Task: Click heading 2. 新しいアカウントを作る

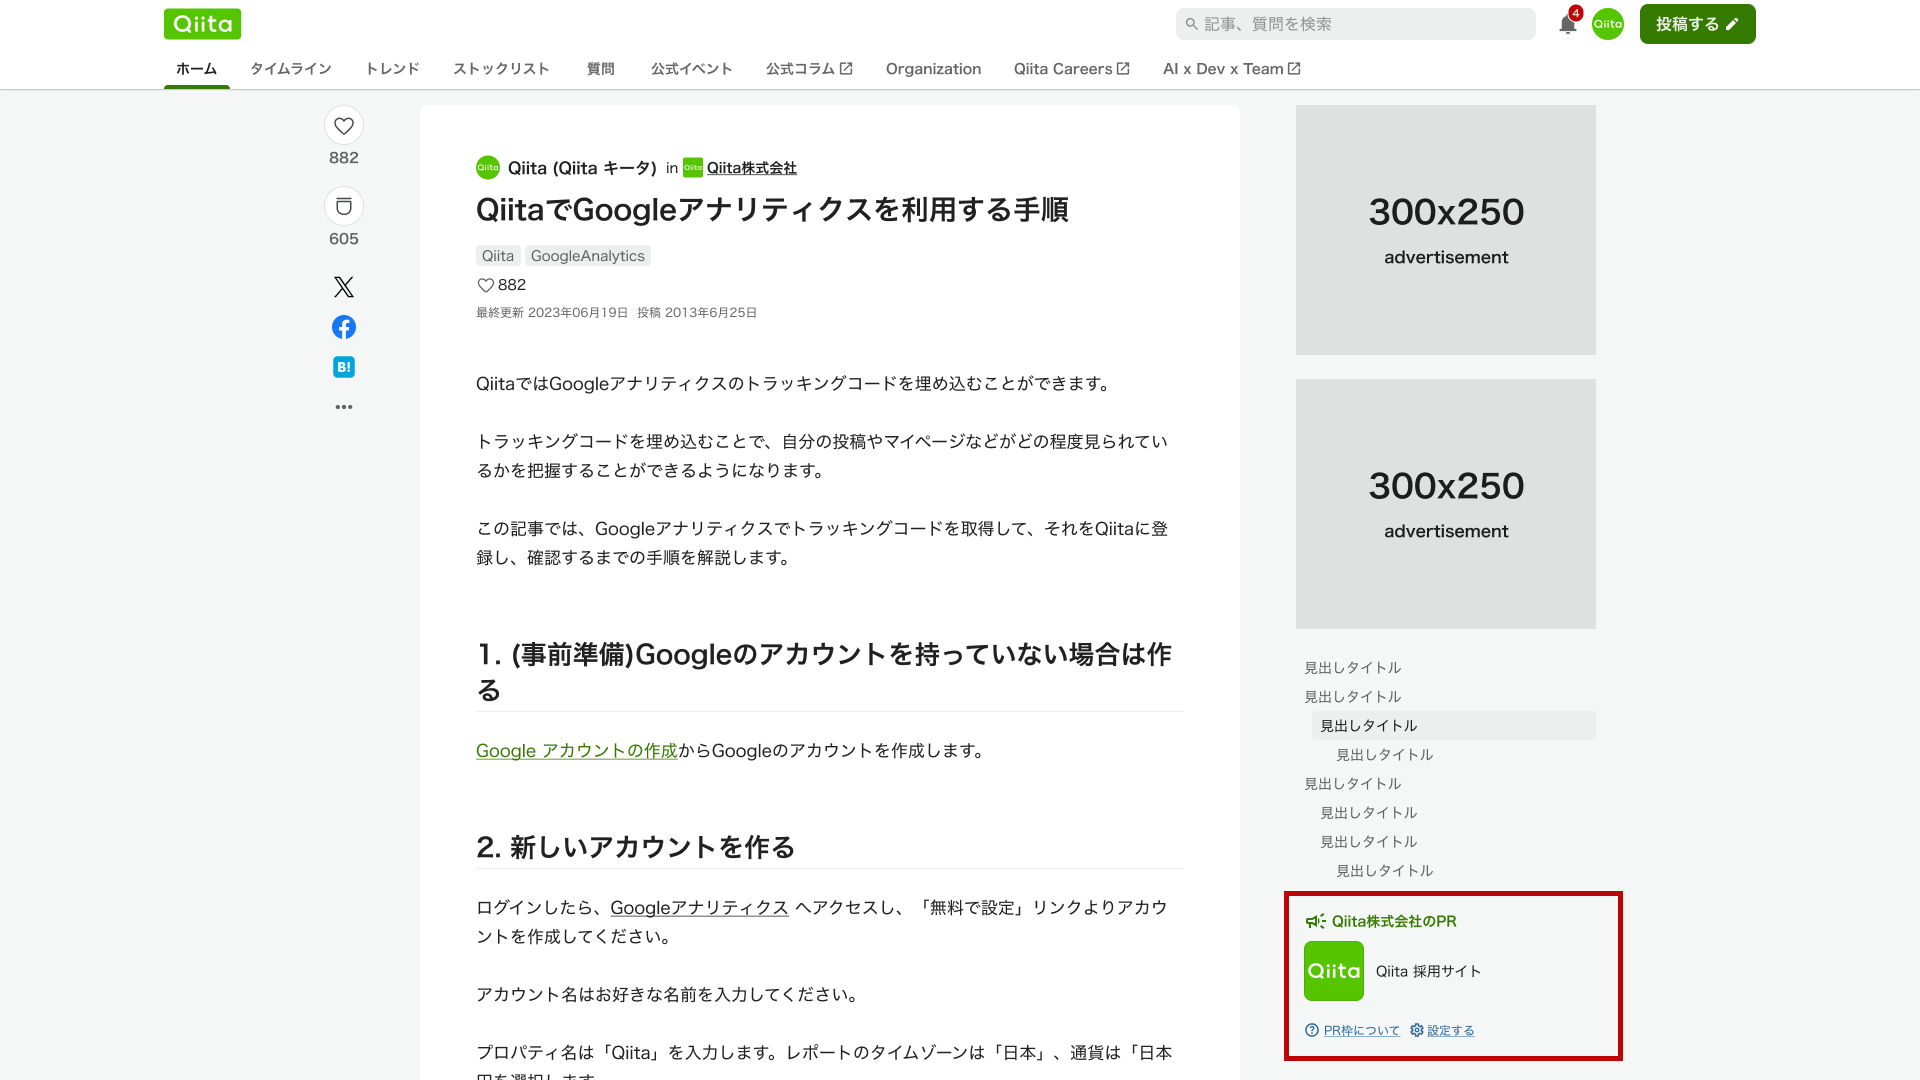Action: [636, 847]
